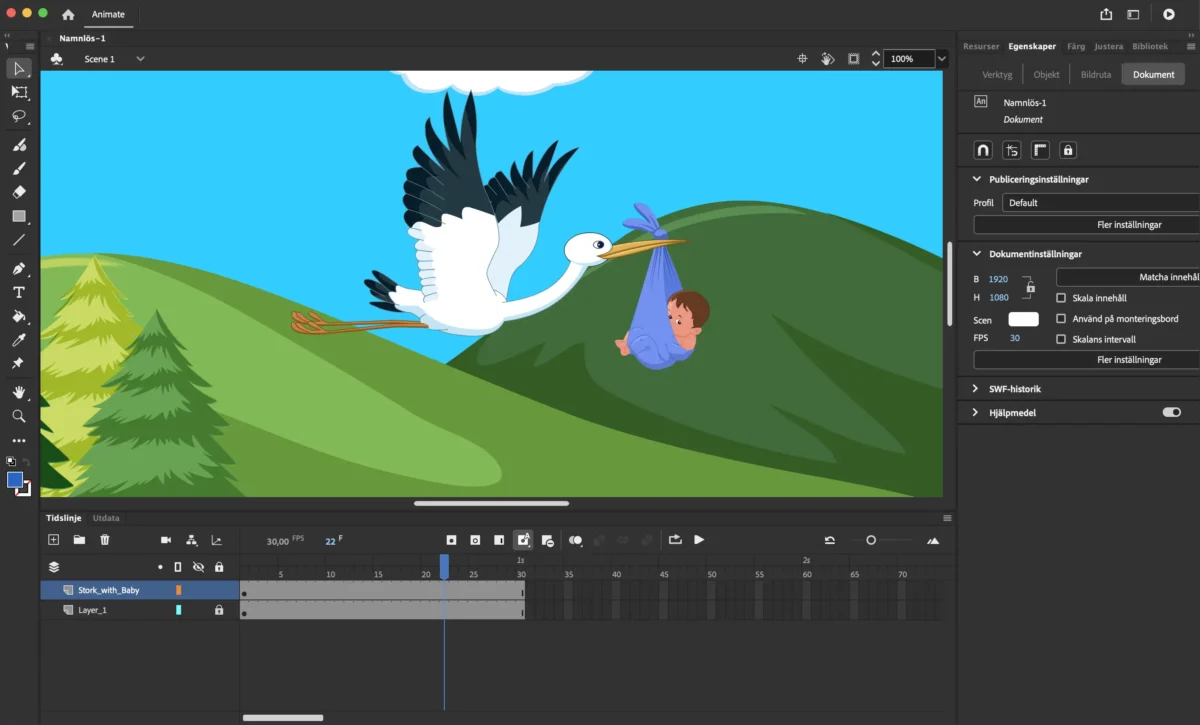Insert a keyframe on the timeline
This screenshot has width=1200, height=725.
pos(451,540)
